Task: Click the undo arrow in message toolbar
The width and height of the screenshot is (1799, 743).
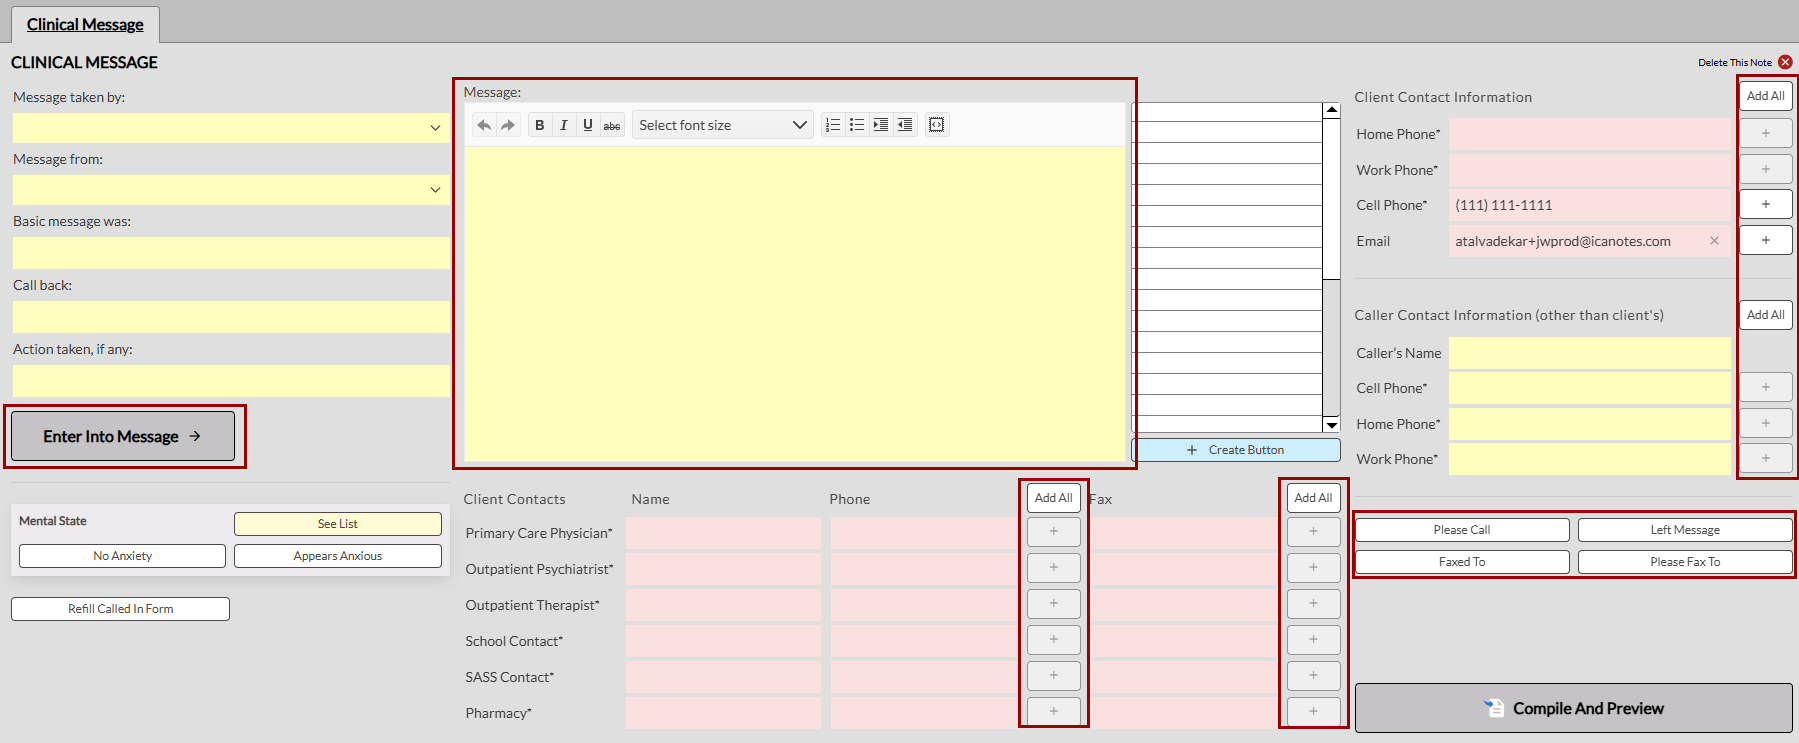Action: coord(484,125)
